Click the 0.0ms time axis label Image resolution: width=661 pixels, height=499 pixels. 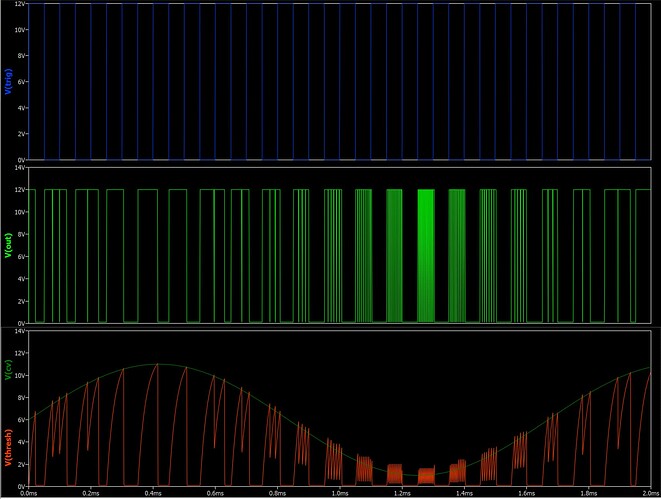click(30, 493)
